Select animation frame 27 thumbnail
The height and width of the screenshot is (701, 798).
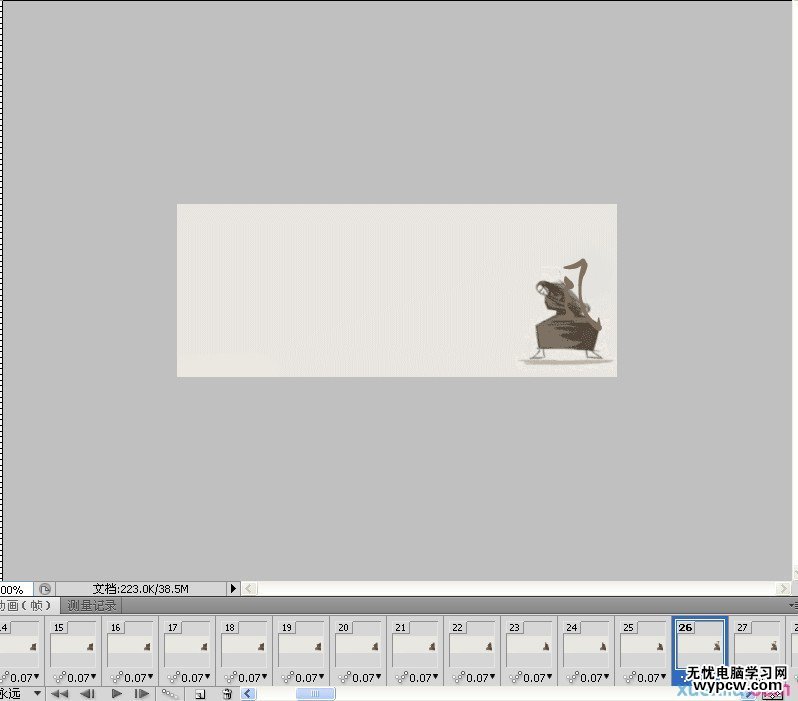[x=757, y=644]
